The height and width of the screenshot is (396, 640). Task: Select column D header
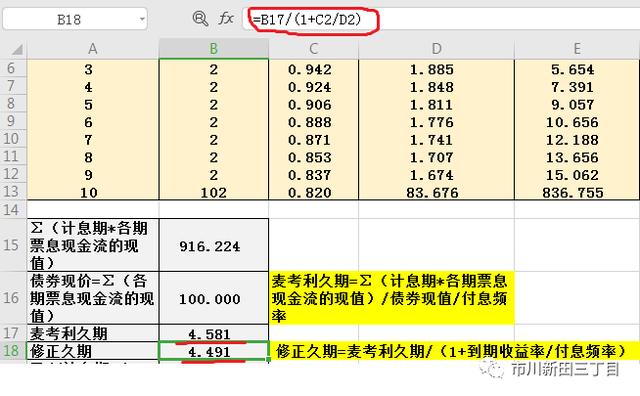point(436,49)
